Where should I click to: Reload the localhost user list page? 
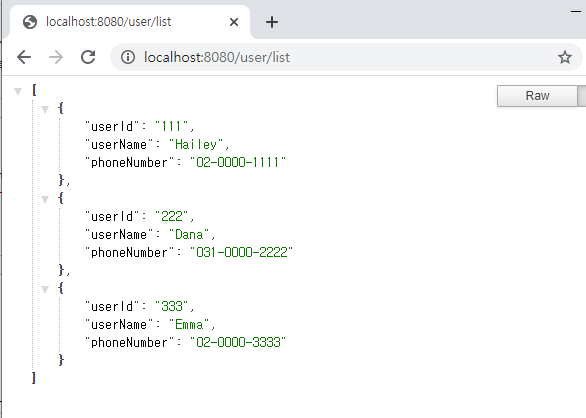pyautogui.click(x=88, y=57)
